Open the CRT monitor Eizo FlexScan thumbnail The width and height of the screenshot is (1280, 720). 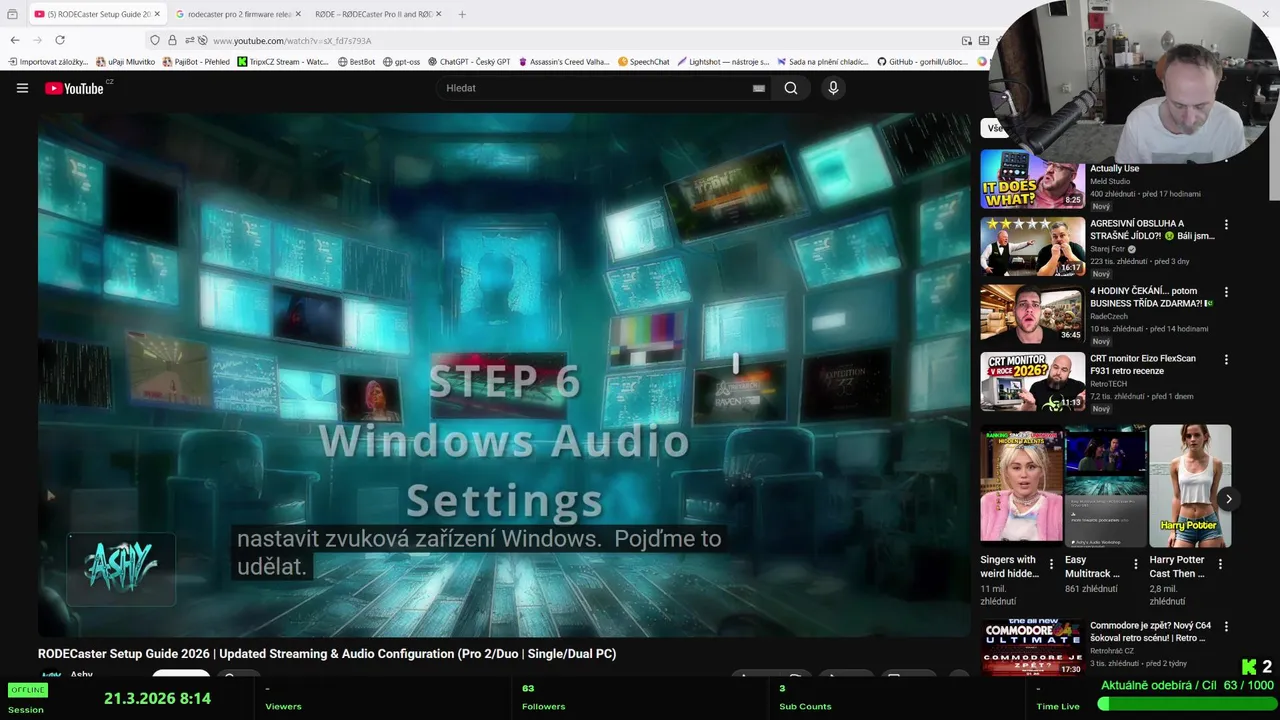1032,381
